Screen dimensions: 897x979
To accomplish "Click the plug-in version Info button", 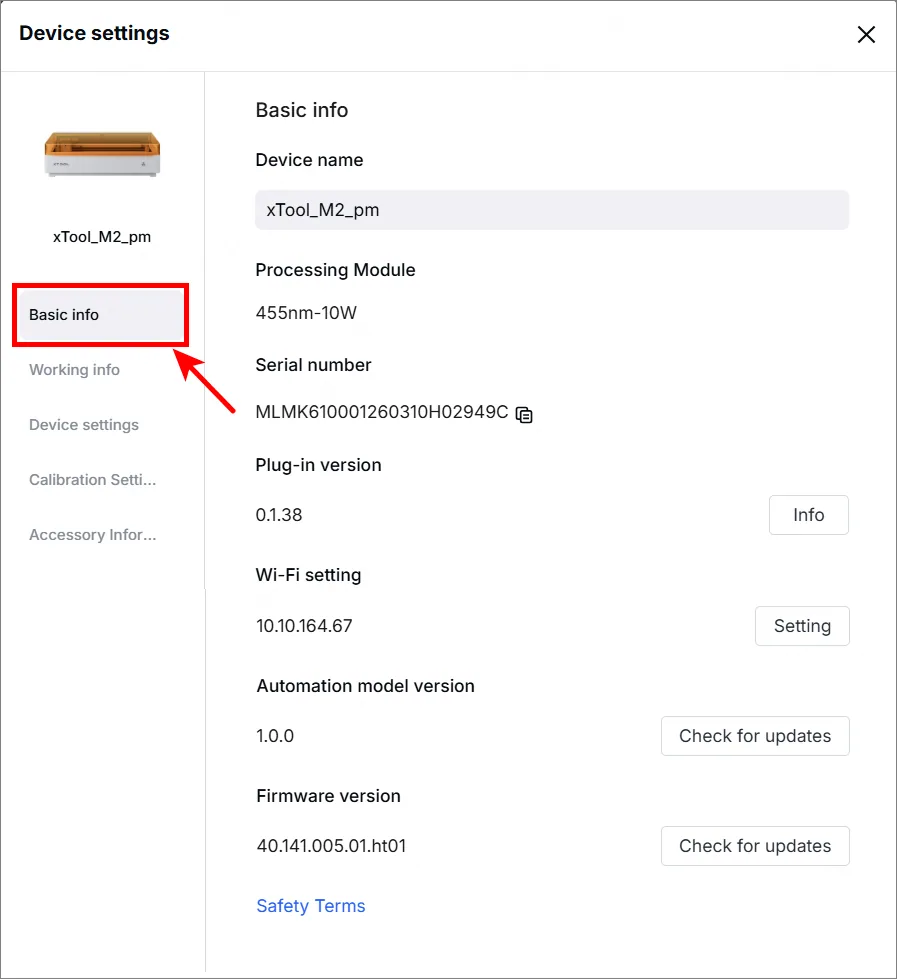I will click(x=808, y=514).
